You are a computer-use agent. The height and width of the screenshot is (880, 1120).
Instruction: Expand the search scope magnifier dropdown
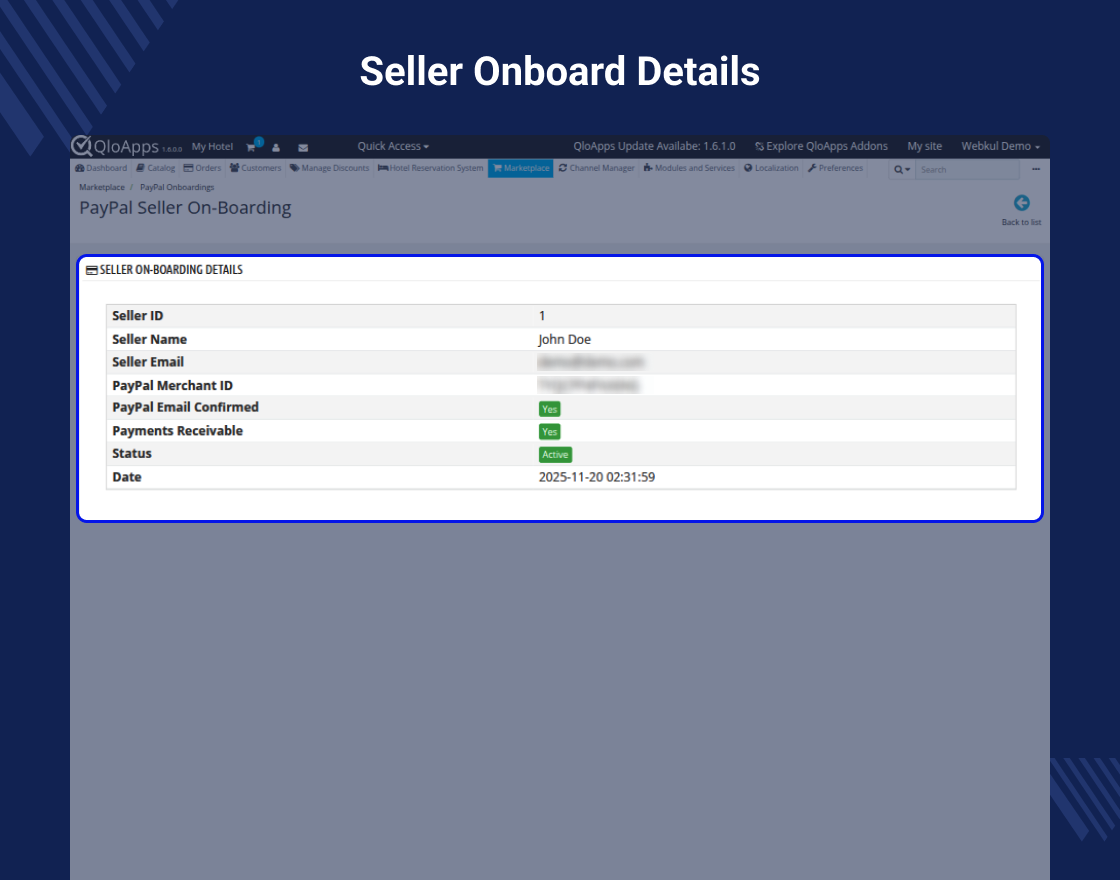902,169
